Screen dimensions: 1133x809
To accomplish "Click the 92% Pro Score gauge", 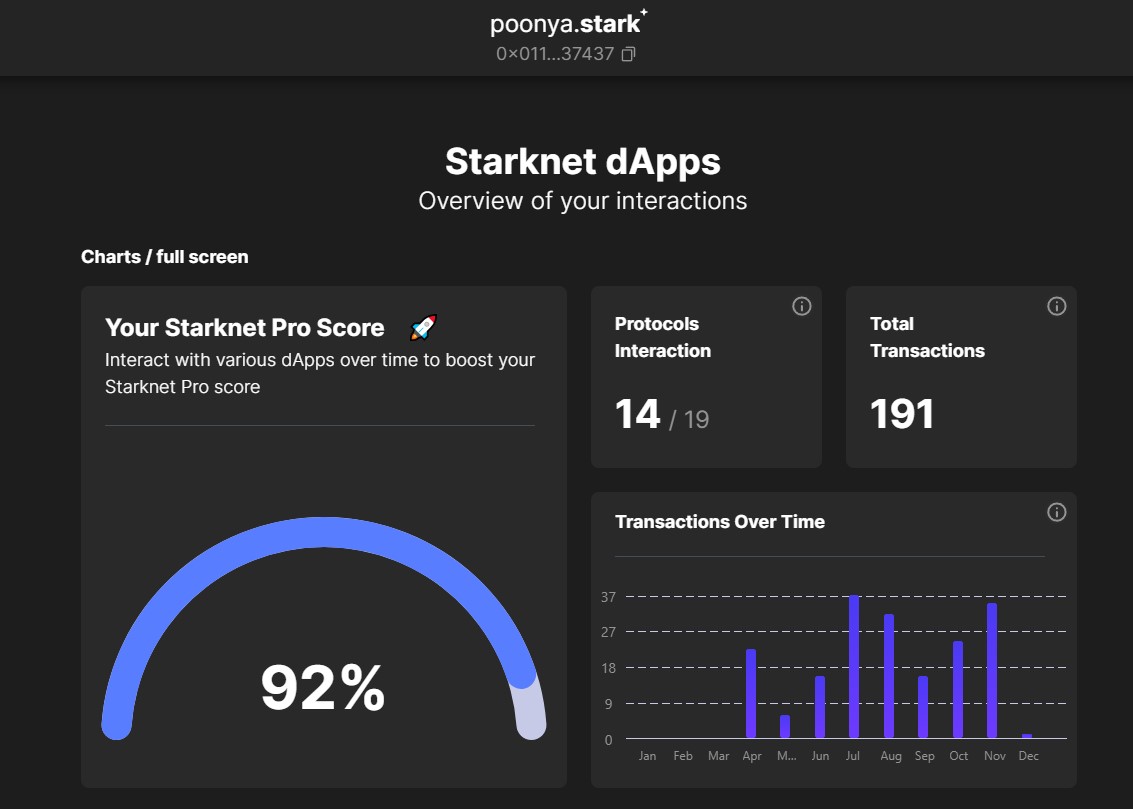I will click(x=322, y=688).
